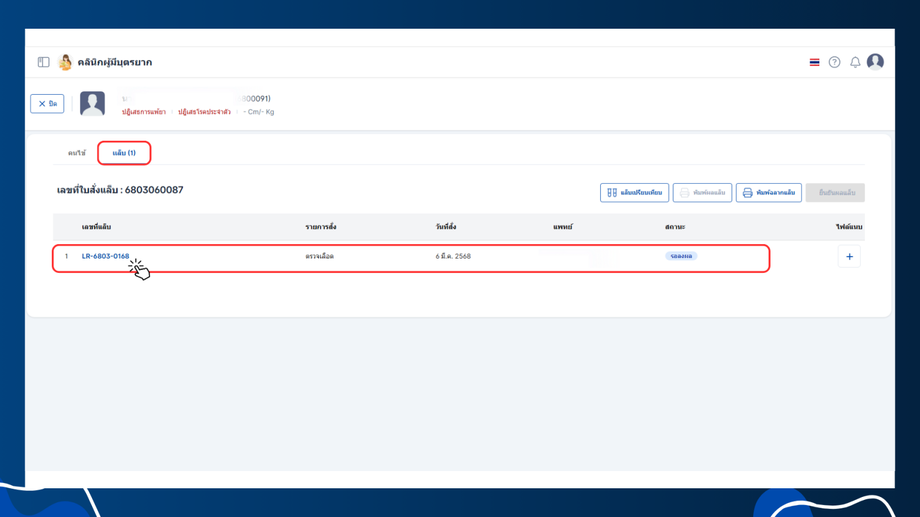Screen dimensions: 920x517
Task: Click the สถานะ column header
Action: [675, 227]
